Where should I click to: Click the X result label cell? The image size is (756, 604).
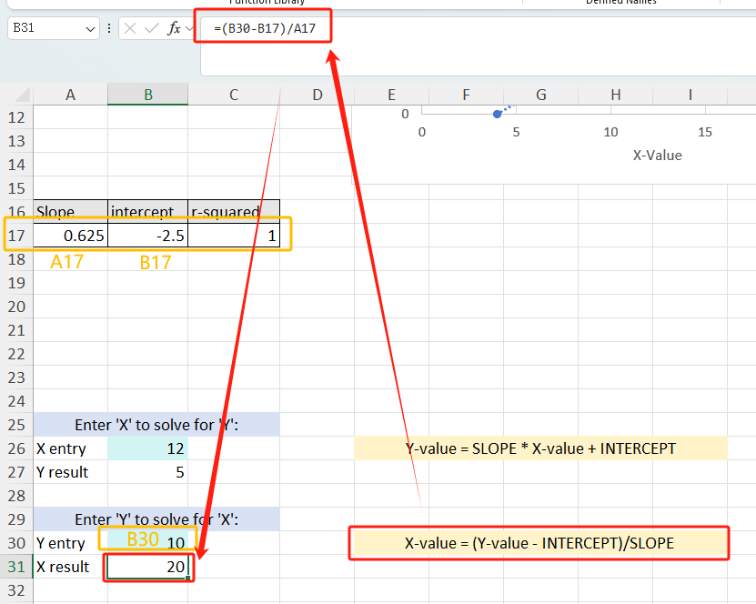click(x=70, y=567)
